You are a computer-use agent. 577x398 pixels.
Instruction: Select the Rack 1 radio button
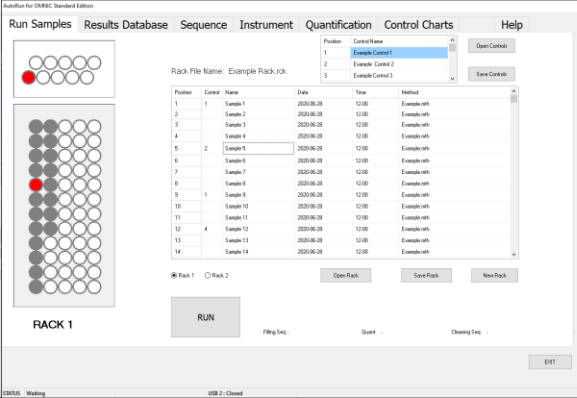click(x=174, y=275)
